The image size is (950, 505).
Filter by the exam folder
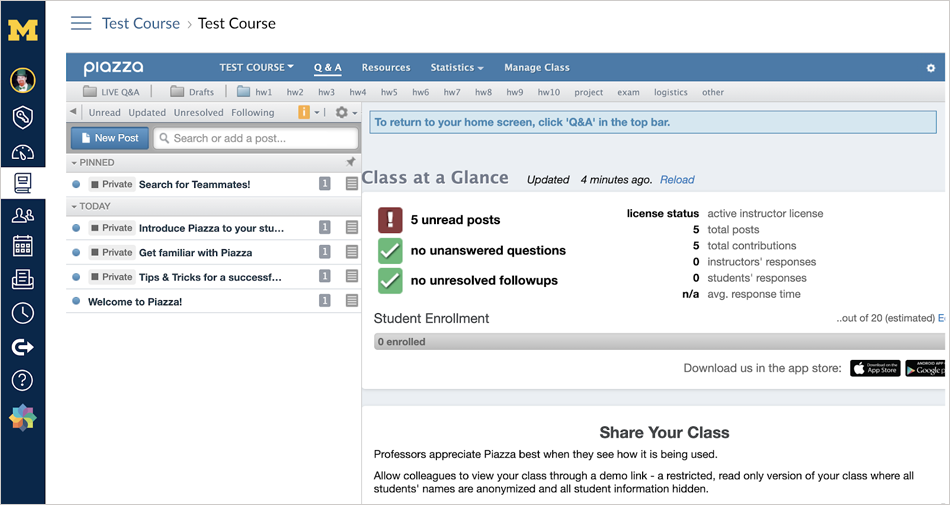tap(628, 92)
